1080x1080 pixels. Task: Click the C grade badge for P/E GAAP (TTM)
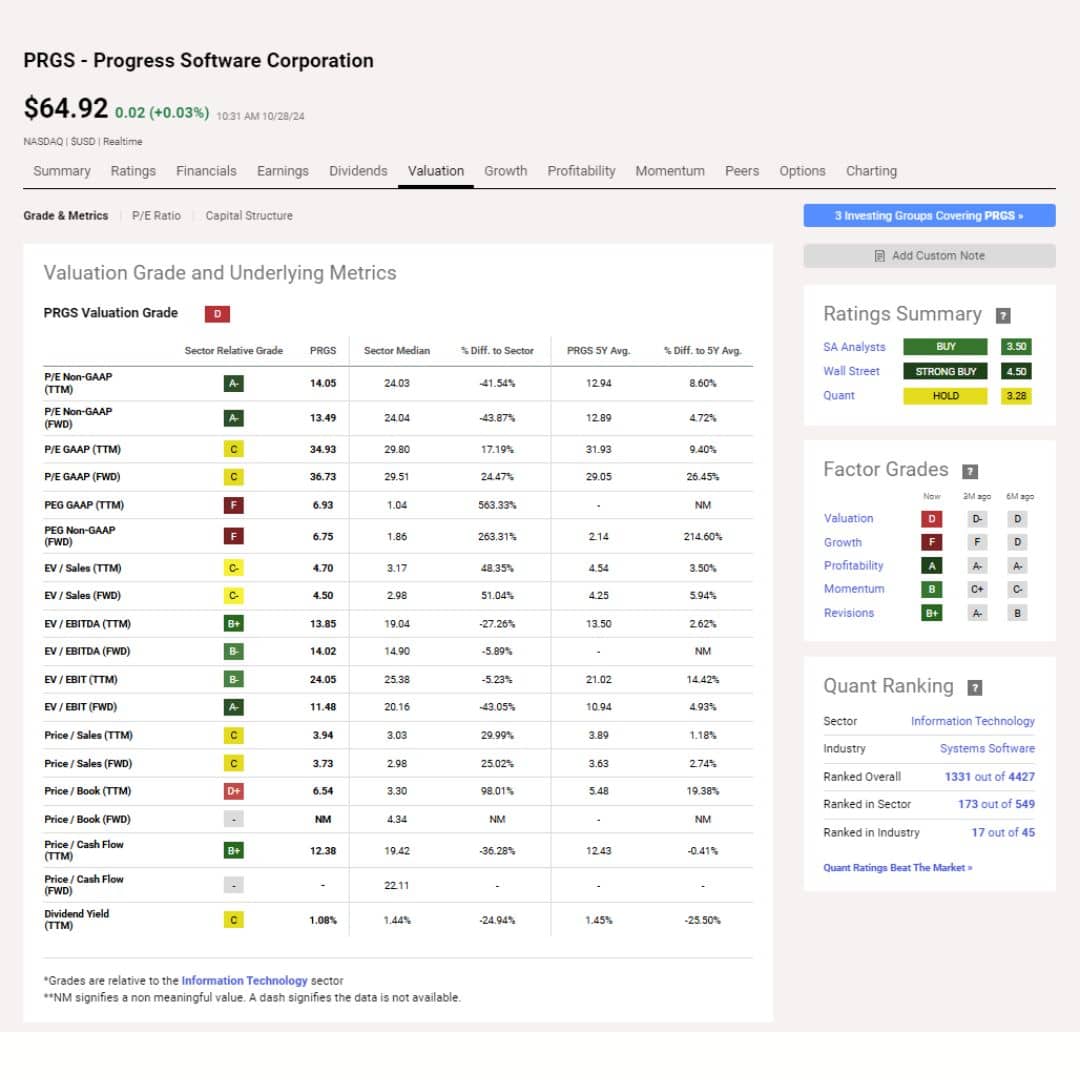pos(233,450)
